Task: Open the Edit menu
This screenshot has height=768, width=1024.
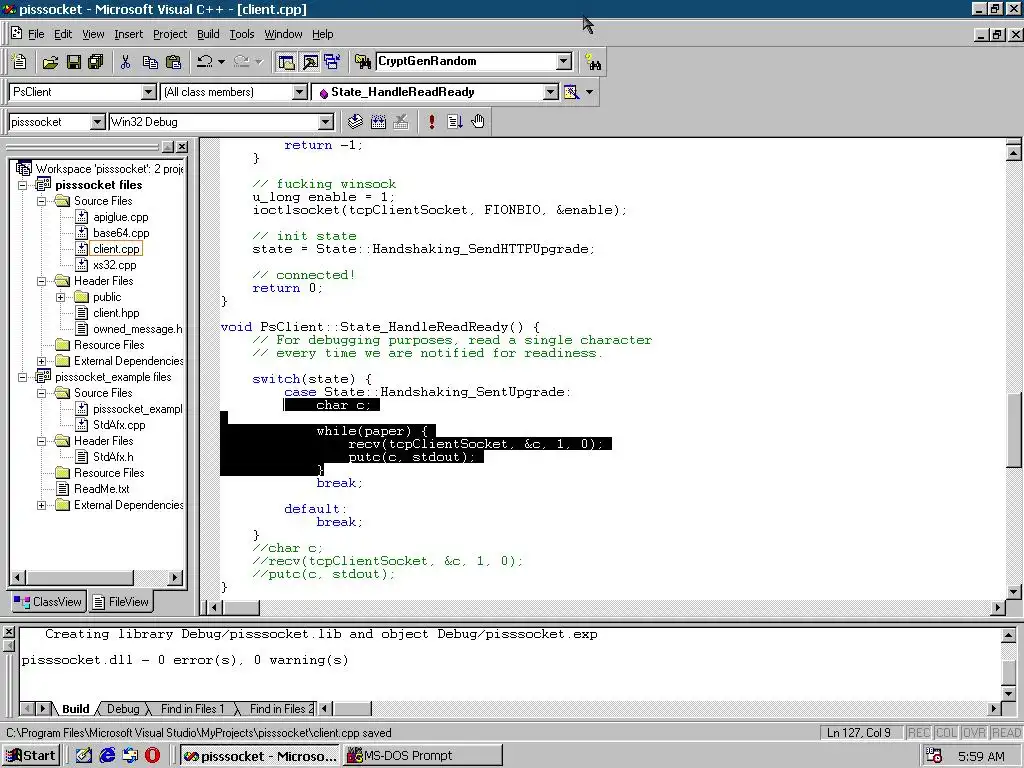Action: pyautogui.click(x=63, y=34)
